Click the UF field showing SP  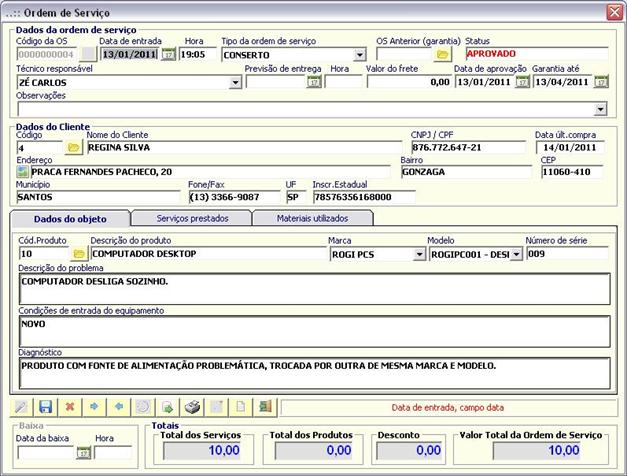(296, 197)
